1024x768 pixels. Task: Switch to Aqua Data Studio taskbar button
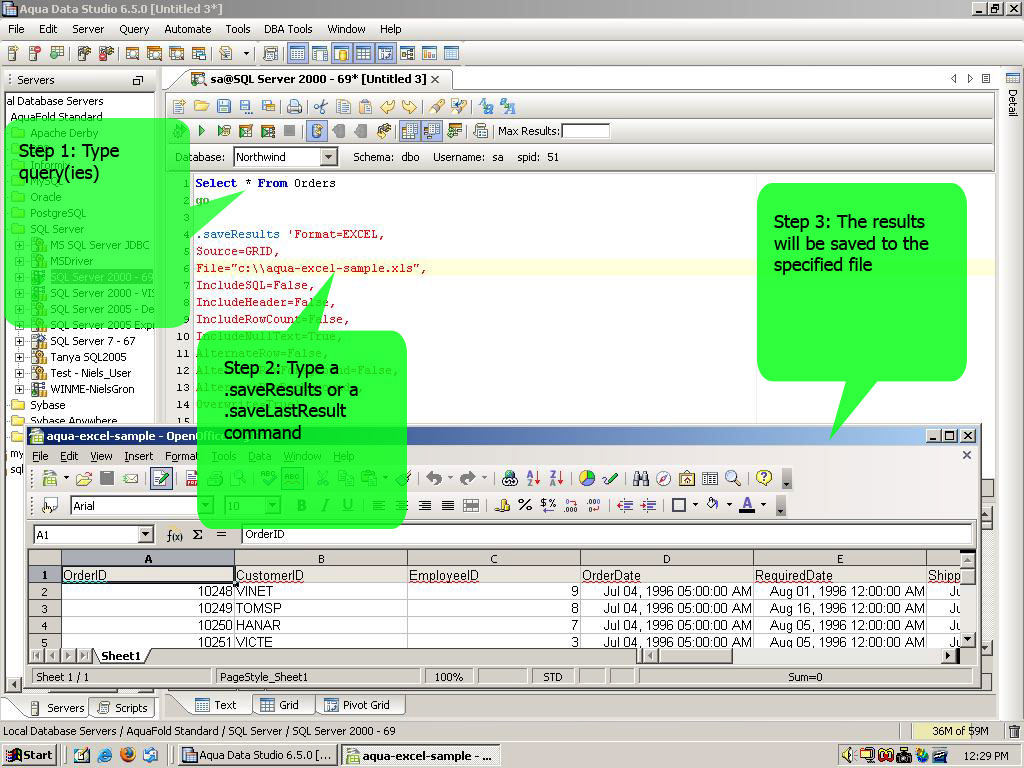coord(259,756)
